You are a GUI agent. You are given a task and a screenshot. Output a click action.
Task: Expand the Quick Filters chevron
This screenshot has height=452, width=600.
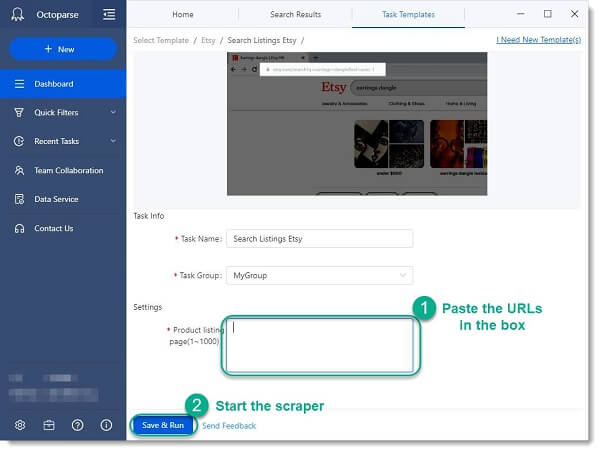coord(113,112)
